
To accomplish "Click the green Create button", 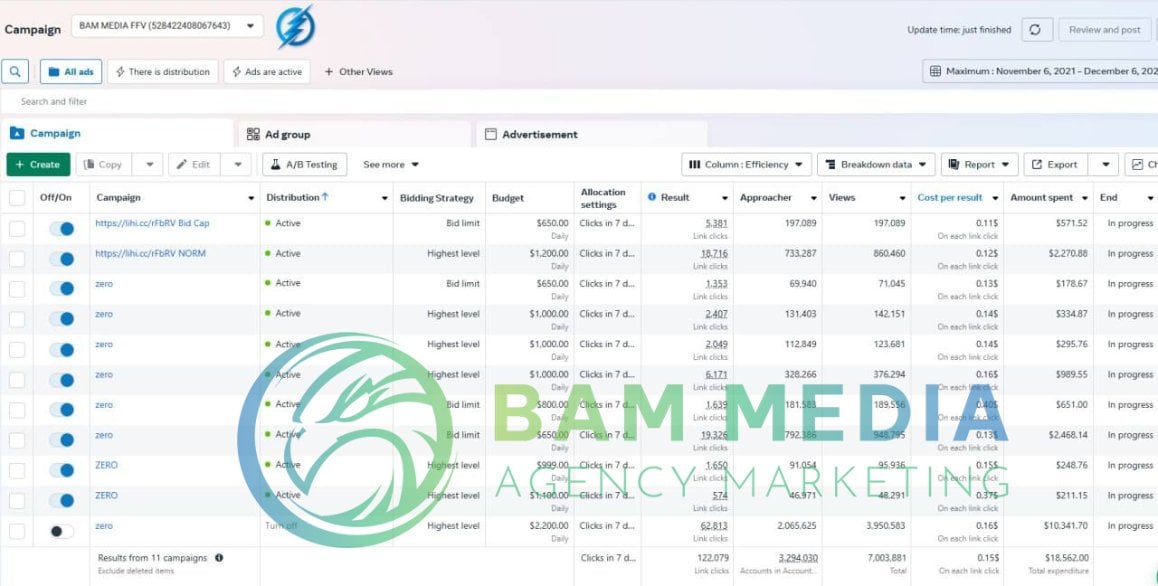I will pos(38,165).
